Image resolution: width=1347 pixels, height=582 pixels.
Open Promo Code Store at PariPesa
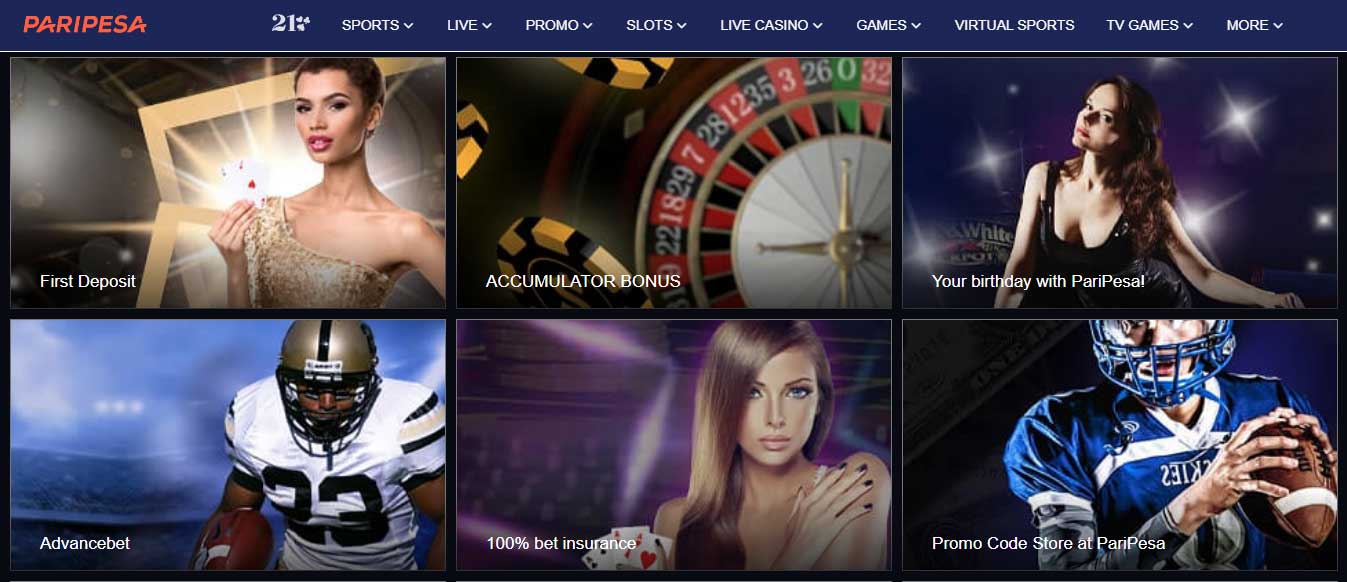point(1120,445)
